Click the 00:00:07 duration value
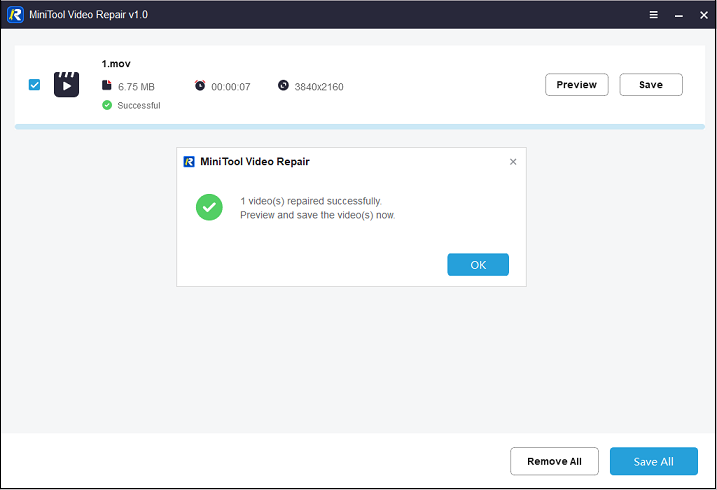717x490 pixels. point(231,87)
